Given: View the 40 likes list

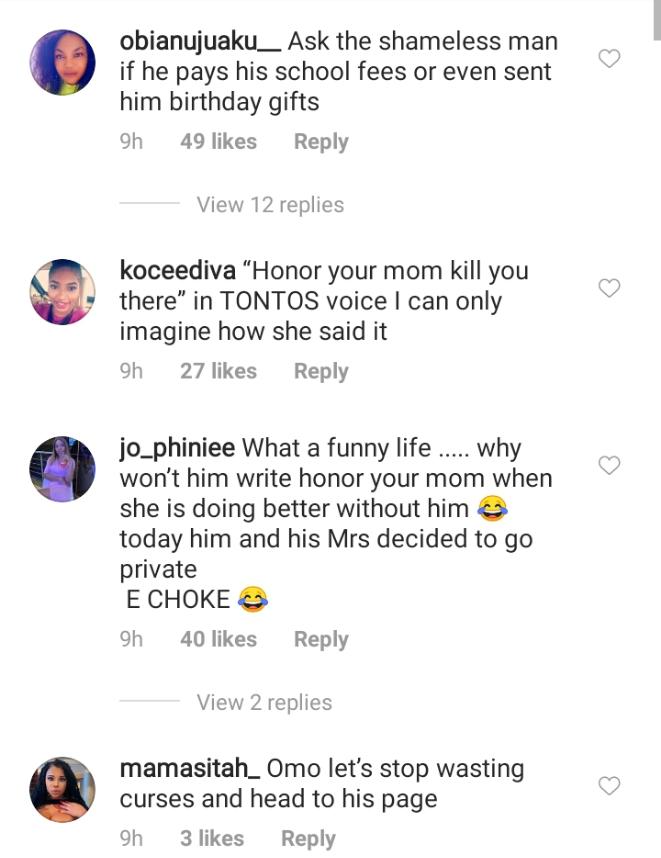Looking at the screenshot, I should [x=218, y=639].
